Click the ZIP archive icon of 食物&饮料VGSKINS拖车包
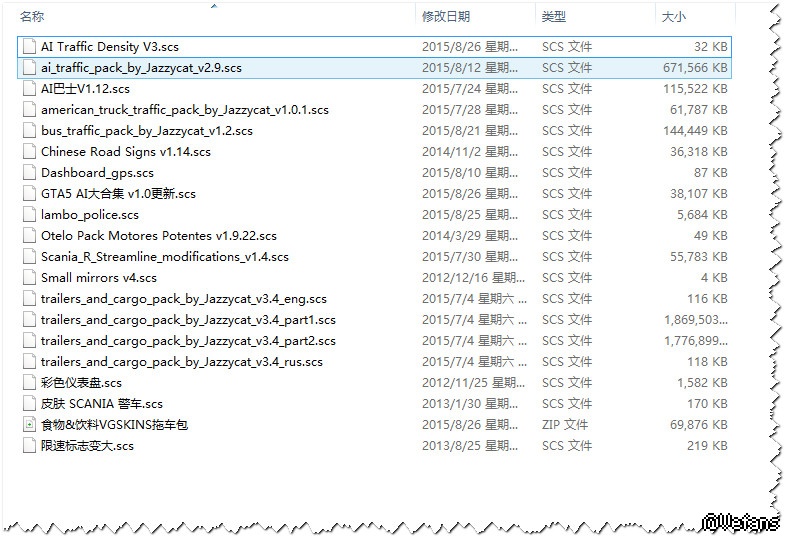 click(x=29, y=425)
